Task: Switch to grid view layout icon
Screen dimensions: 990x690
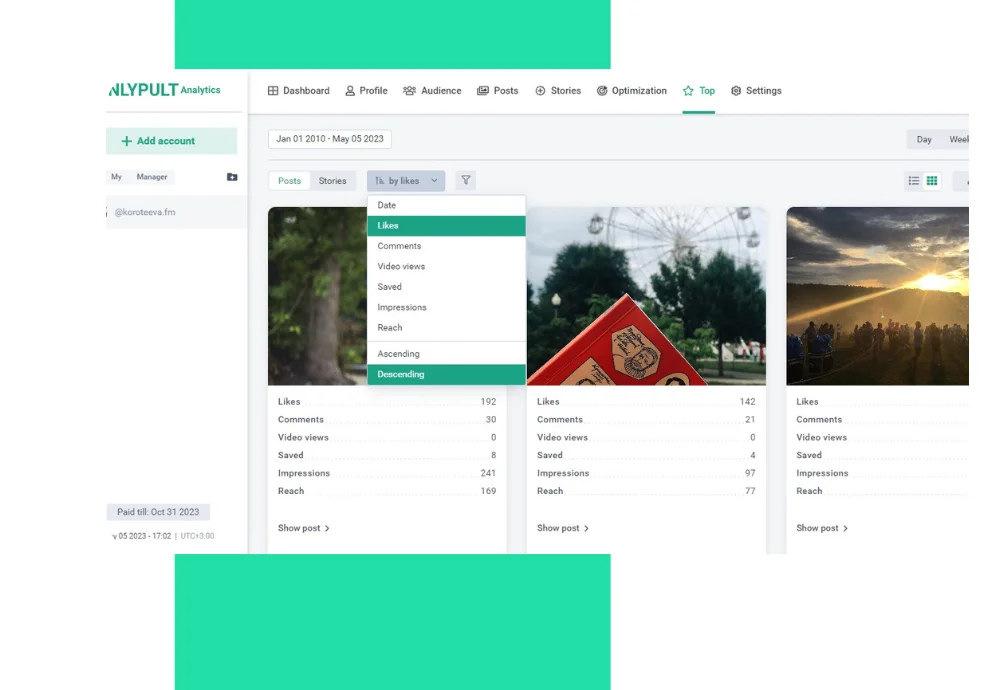Action: 932,181
